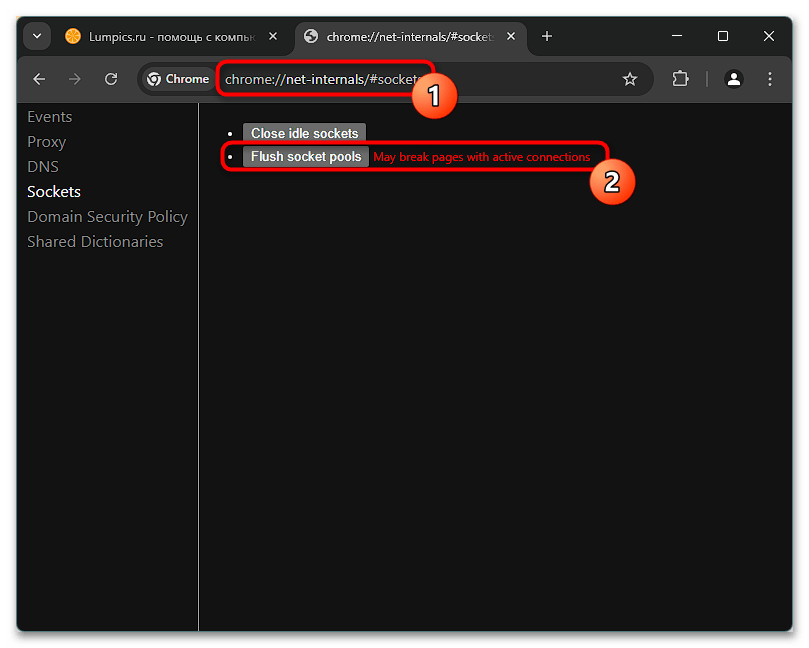809x648 pixels.
Task: Click the Chrome site info chip
Action: [178, 79]
